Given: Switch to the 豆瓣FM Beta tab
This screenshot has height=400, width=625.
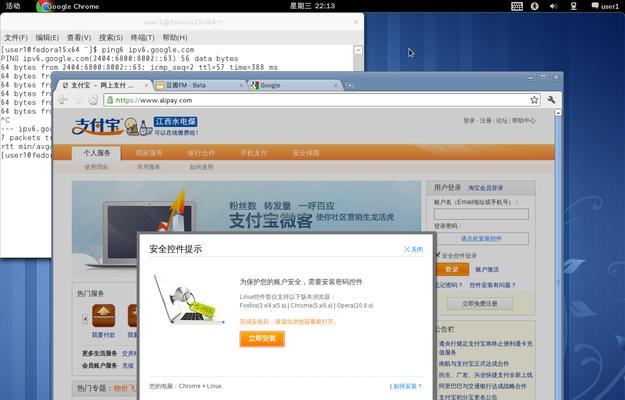Looking at the screenshot, I should (x=200, y=85).
